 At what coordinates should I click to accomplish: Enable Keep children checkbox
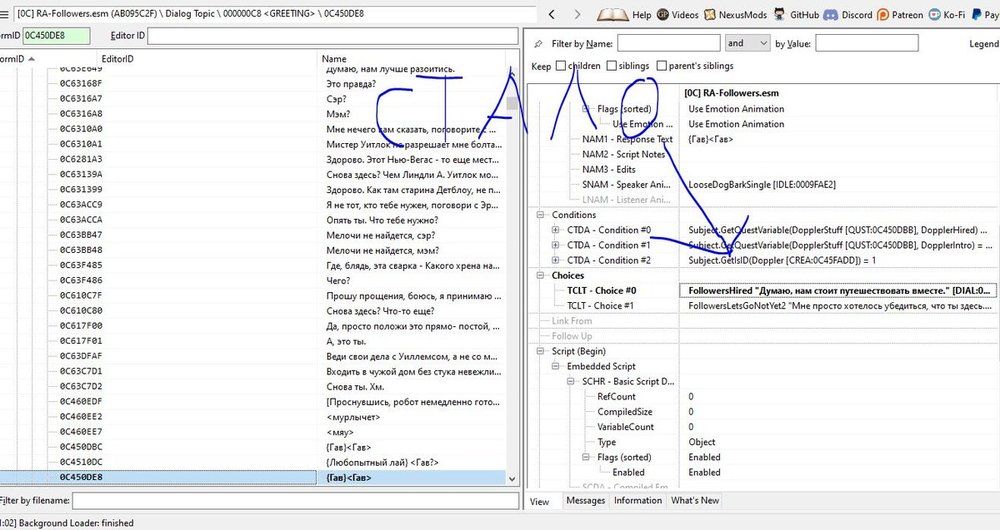561,66
